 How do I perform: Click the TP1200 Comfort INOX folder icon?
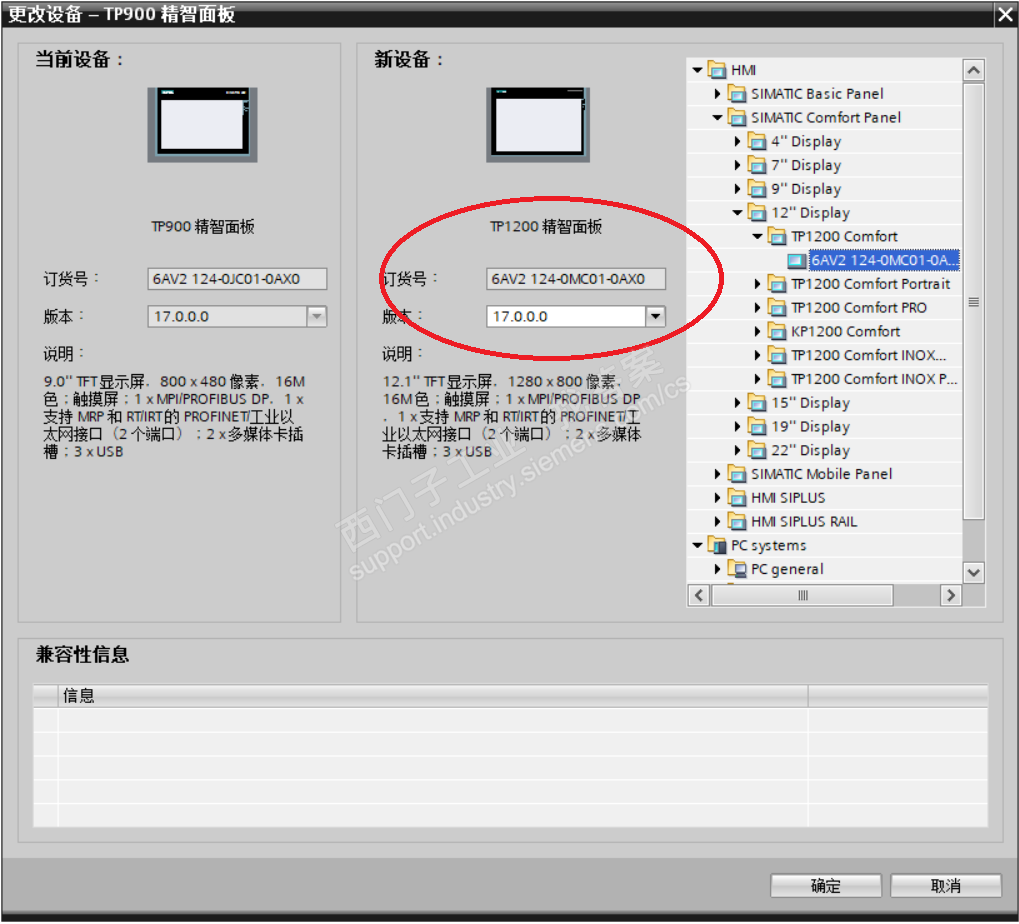(777, 355)
